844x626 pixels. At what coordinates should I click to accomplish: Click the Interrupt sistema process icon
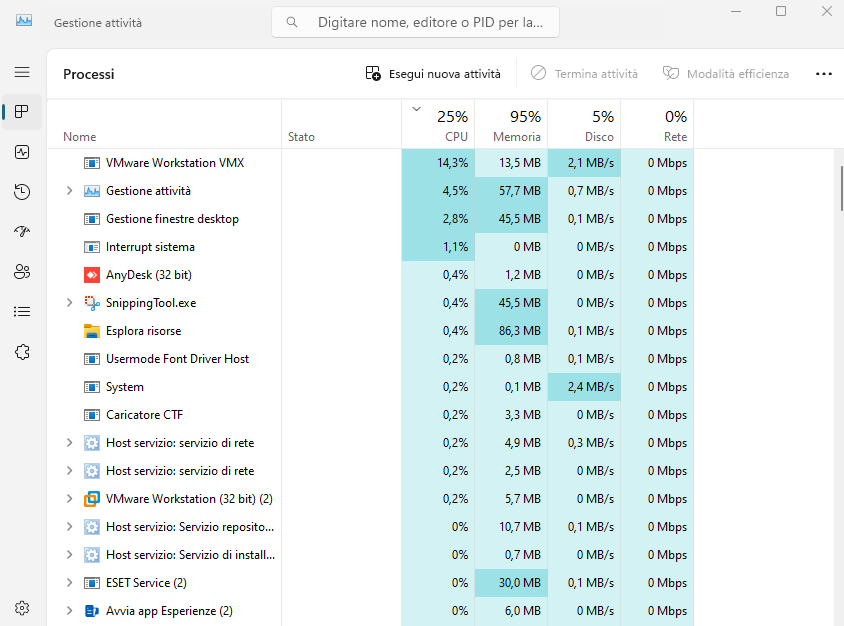pos(92,247)
